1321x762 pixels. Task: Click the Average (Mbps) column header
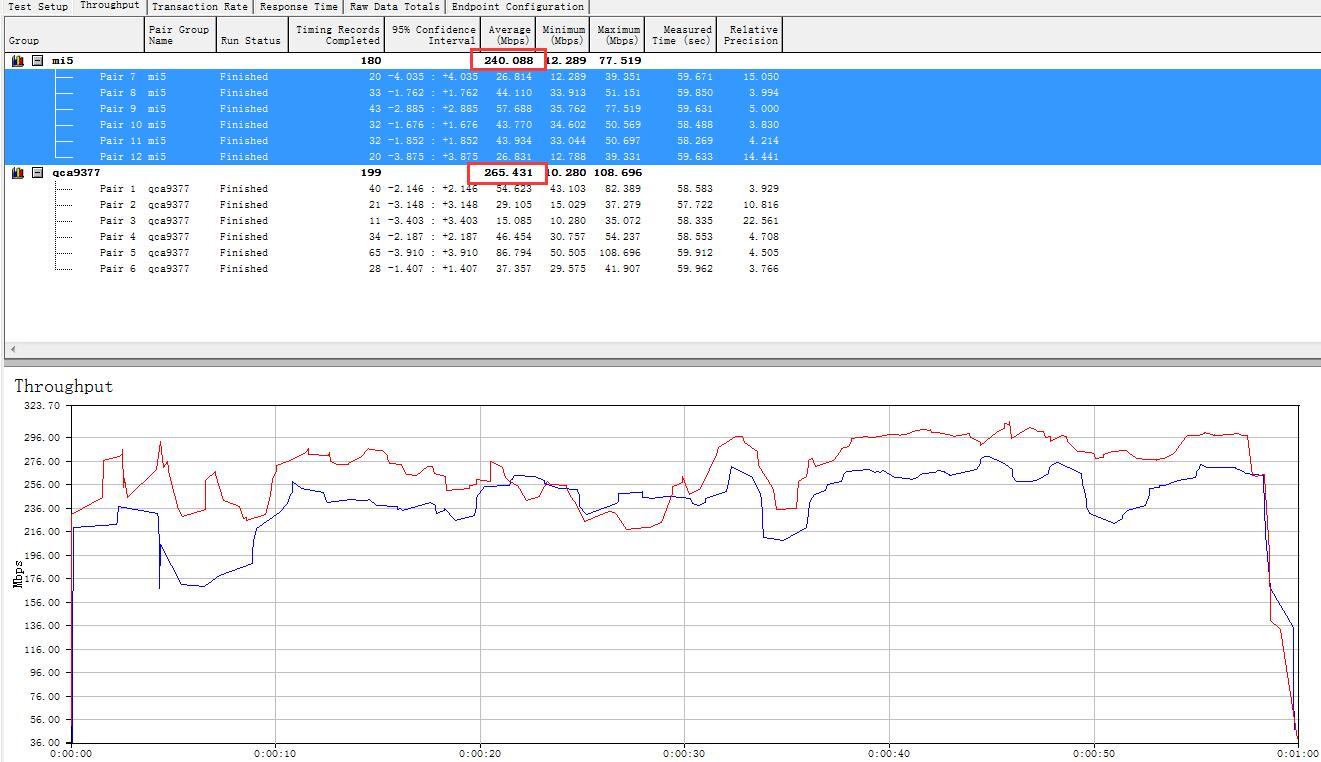tap(509, 35)
